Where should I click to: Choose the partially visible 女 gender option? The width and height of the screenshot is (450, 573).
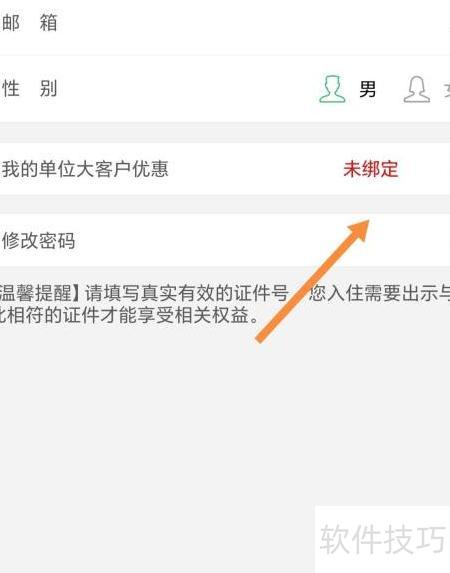(447, 89)
